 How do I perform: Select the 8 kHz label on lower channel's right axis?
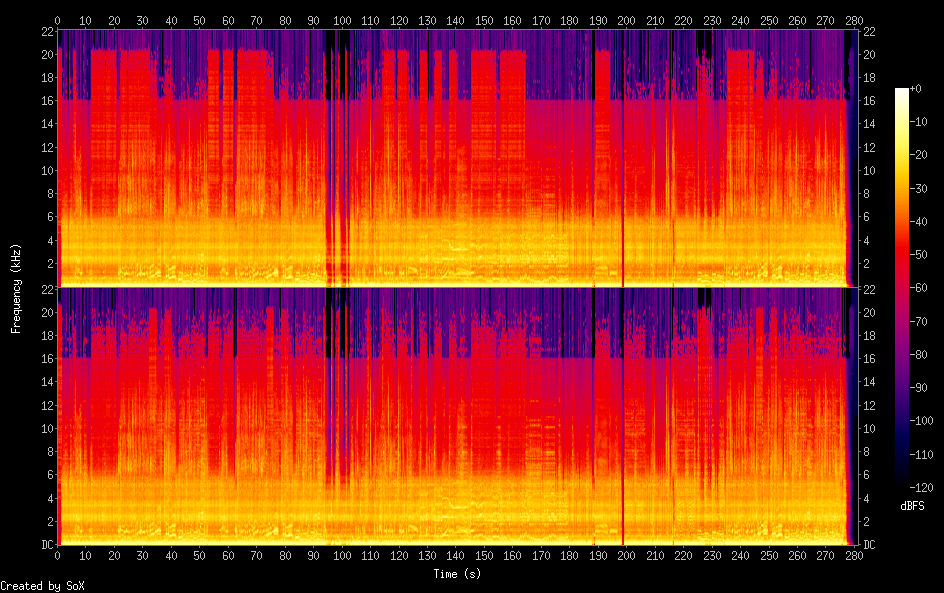click(x=869, y=452)
